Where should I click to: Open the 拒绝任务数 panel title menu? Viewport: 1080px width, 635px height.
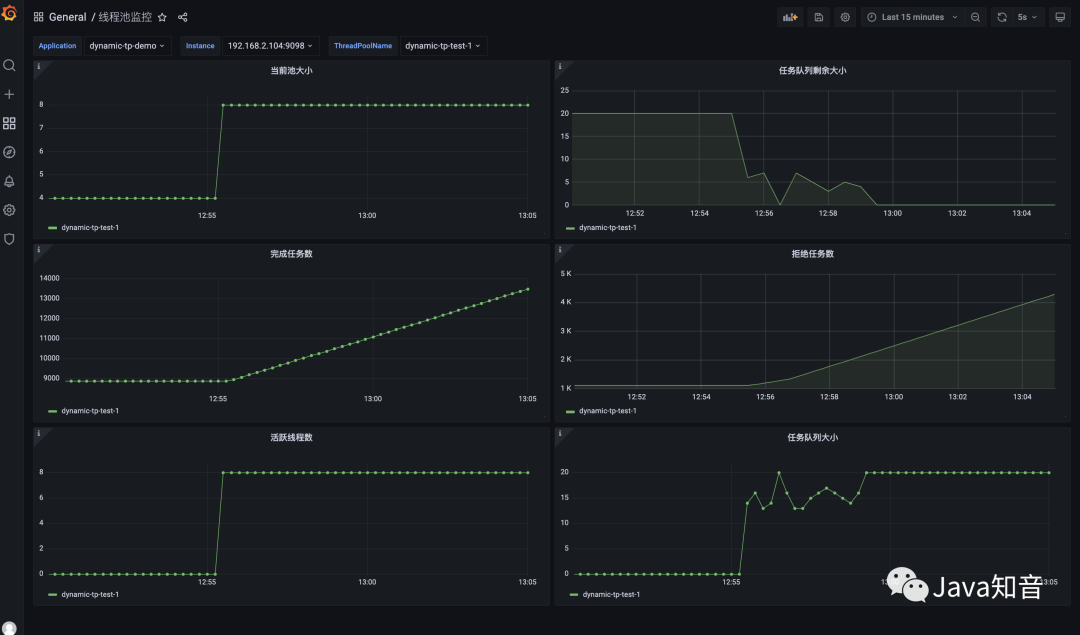[812, 253]
